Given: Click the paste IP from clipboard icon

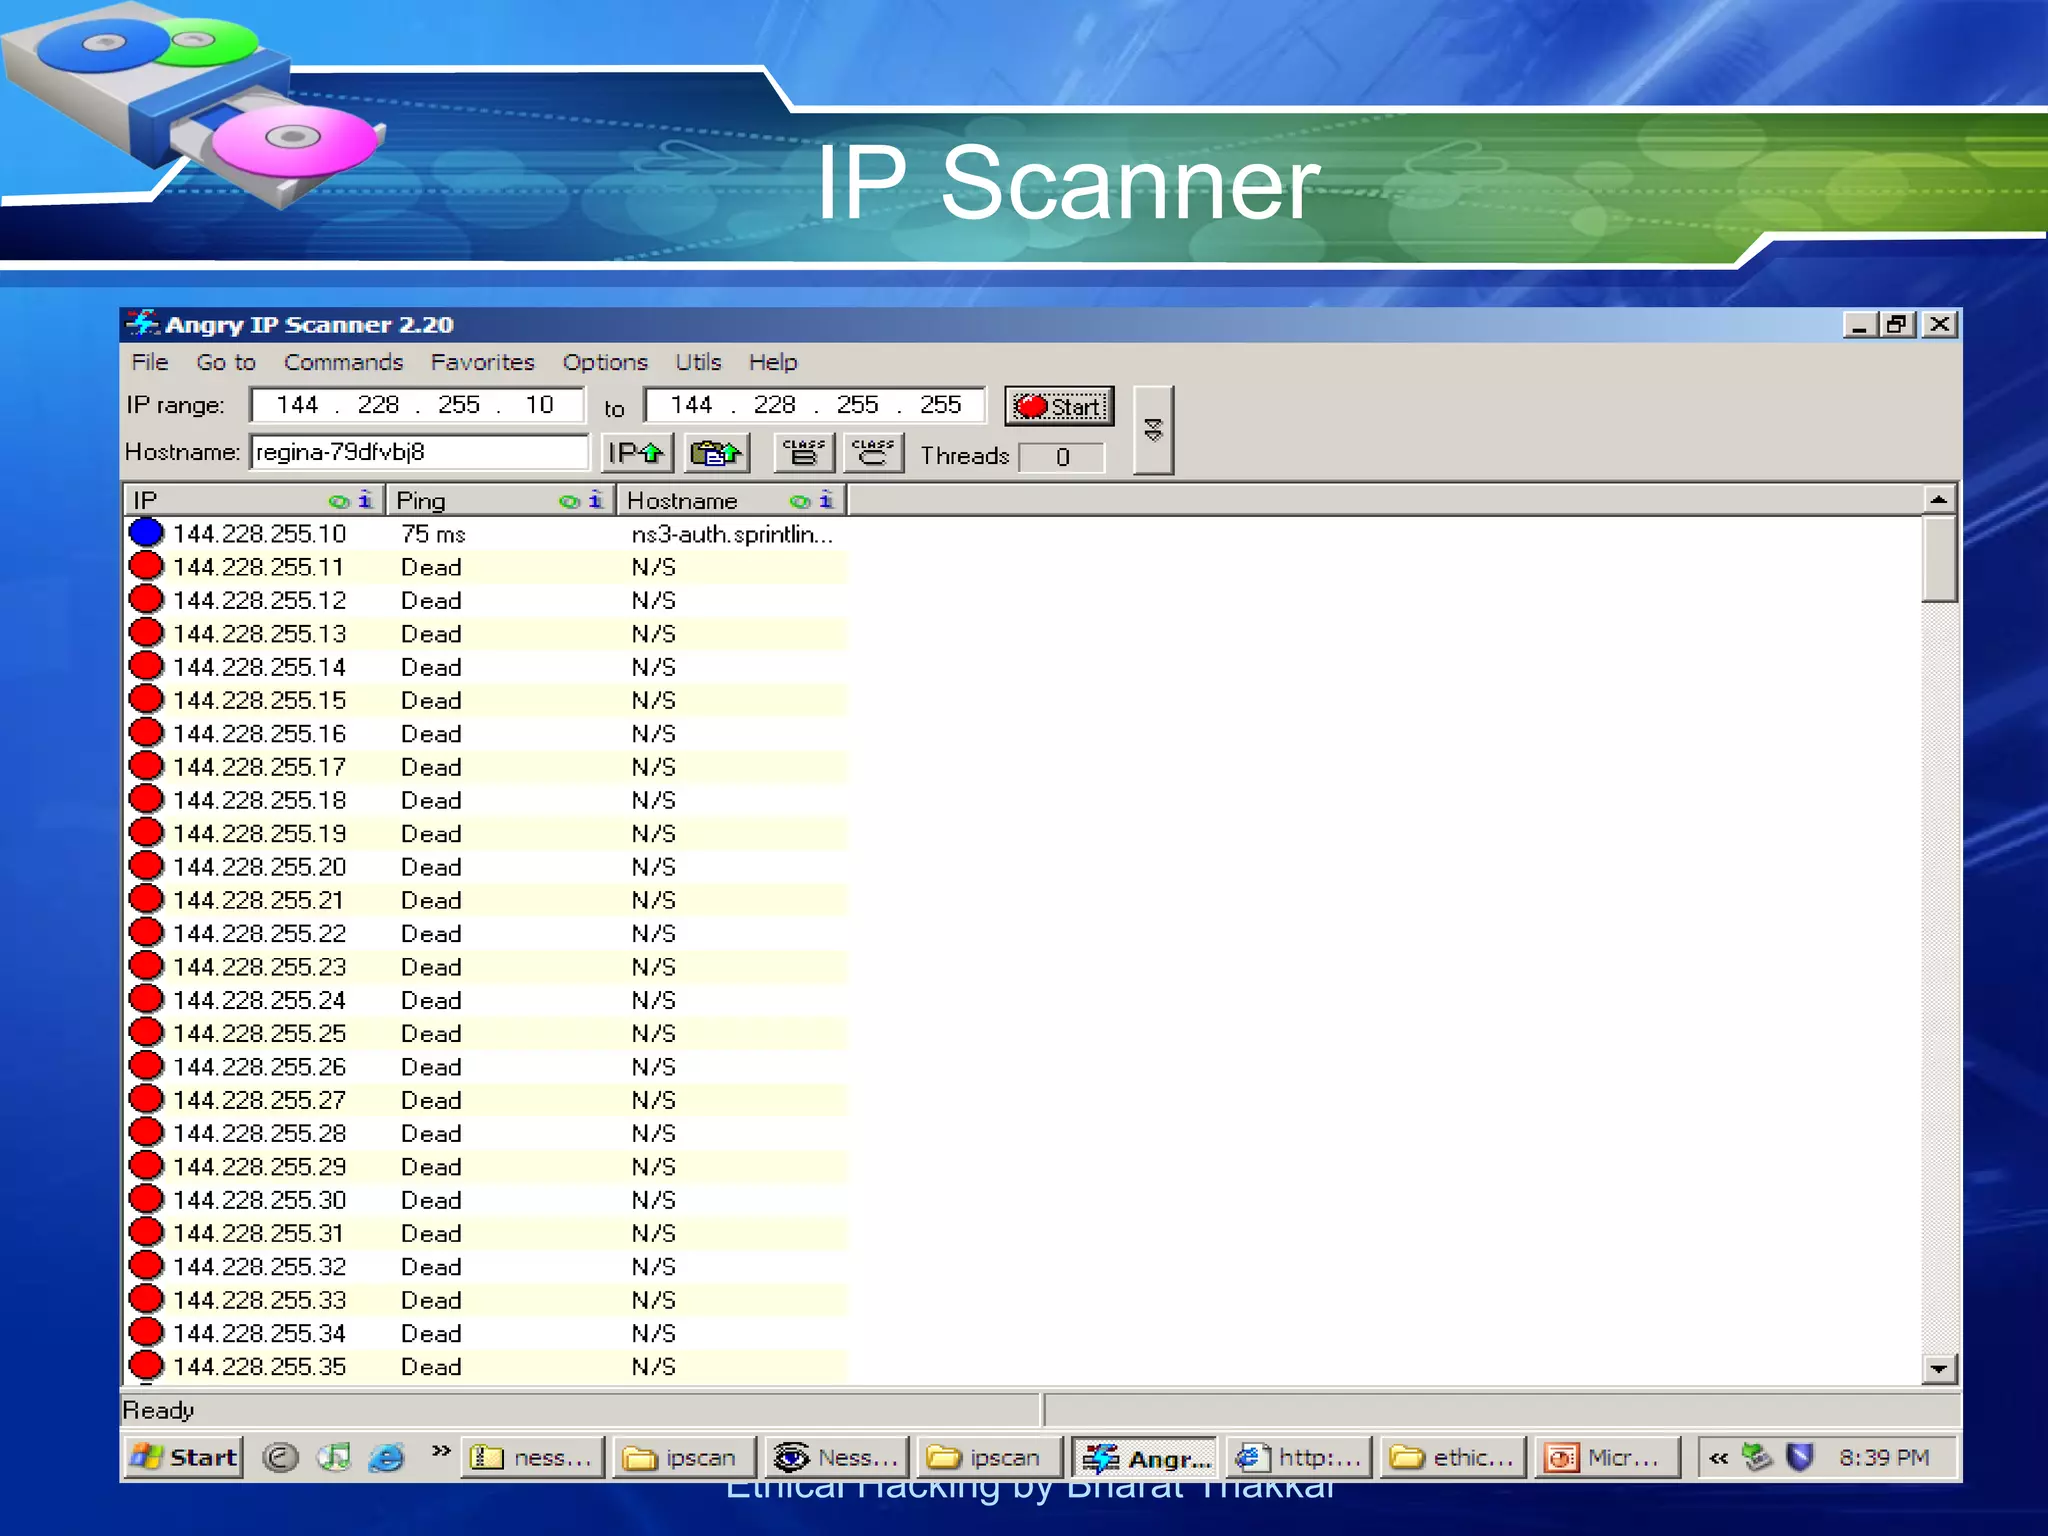Looking at the screenshot, I should [716, 453].
